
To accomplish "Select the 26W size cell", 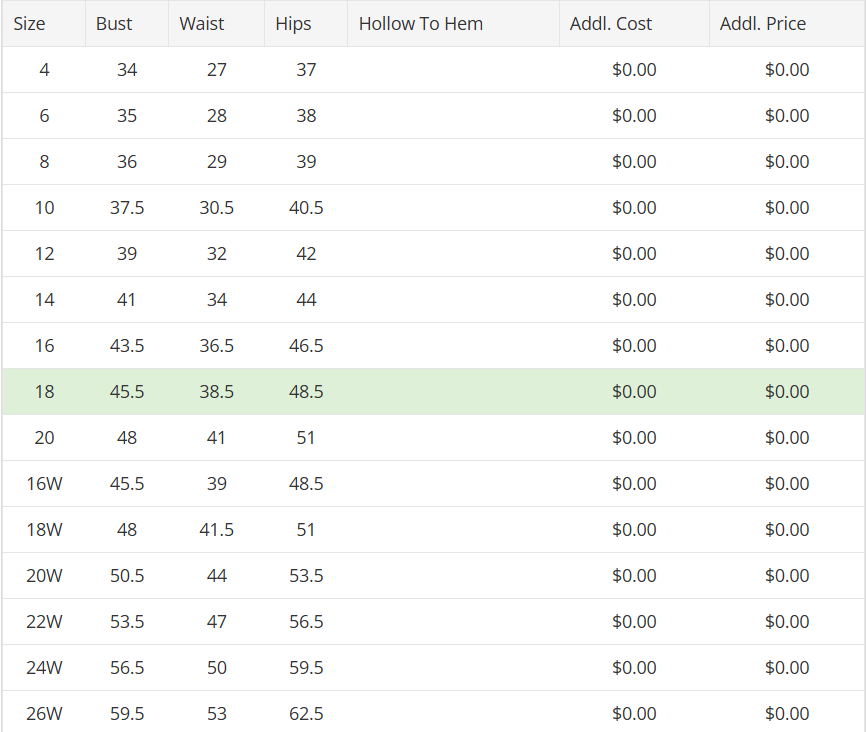I will click(44, 713).
